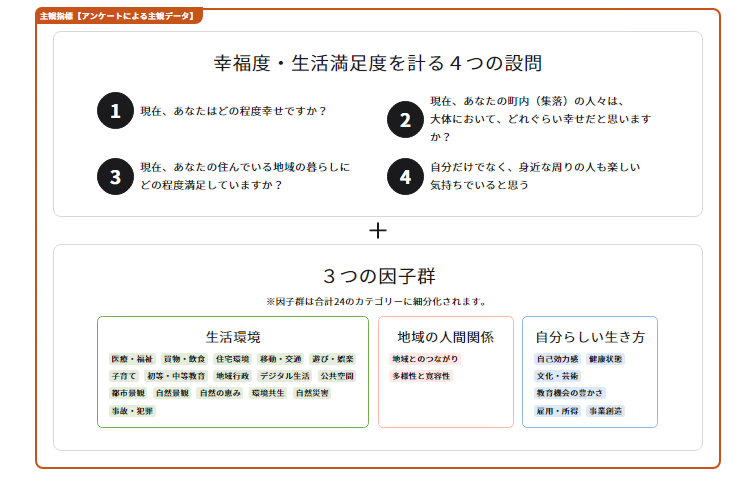
Task: Click the number 2 circle icon
Action: [405, 120]
